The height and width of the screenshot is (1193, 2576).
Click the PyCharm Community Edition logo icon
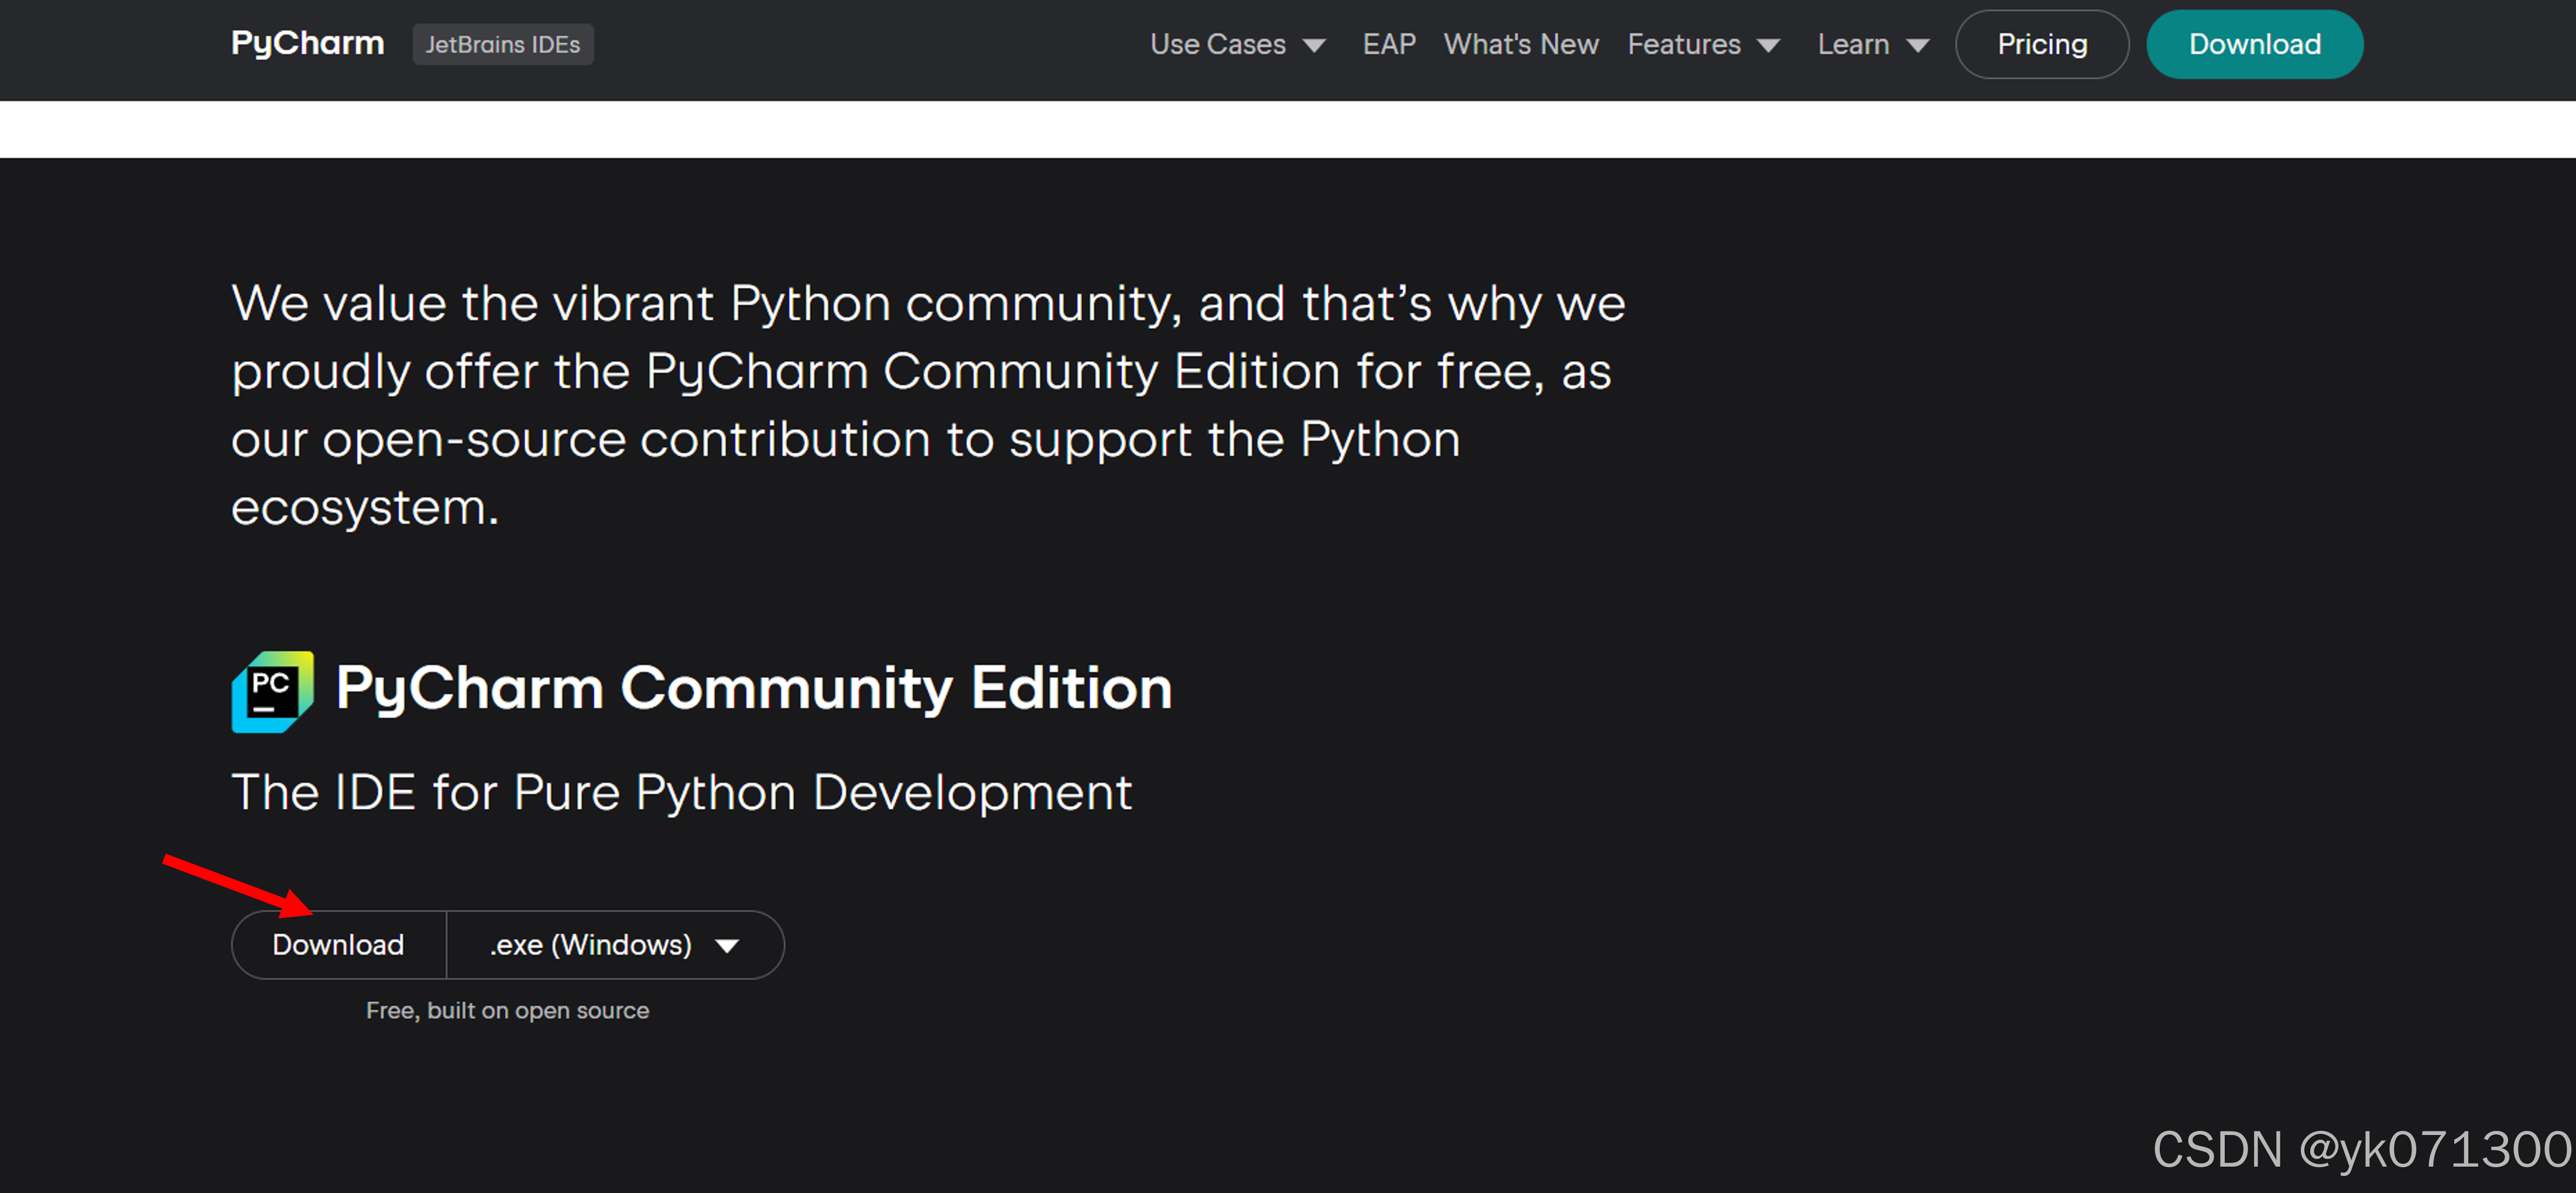point(272,691)
